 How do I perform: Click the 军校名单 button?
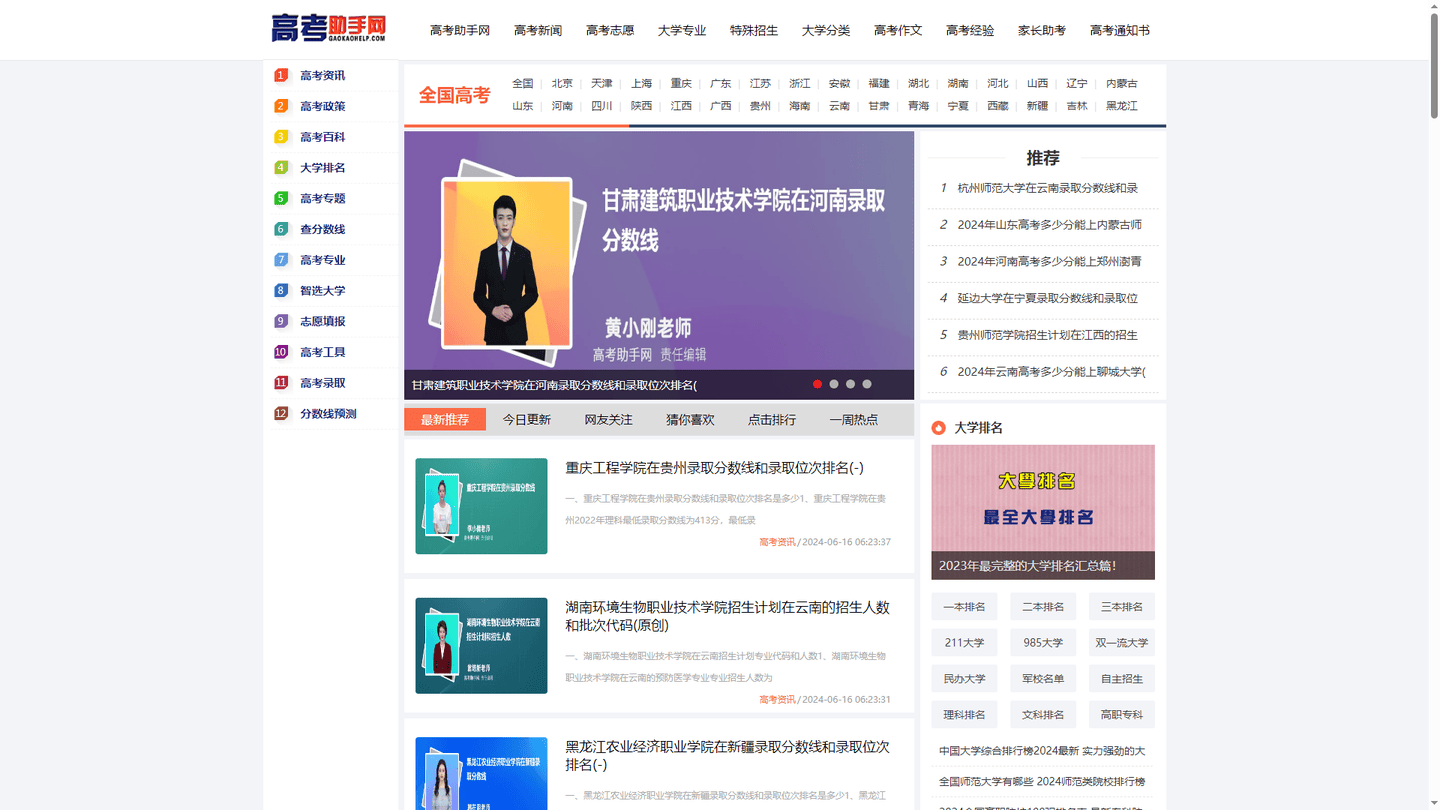[1043, 679]
